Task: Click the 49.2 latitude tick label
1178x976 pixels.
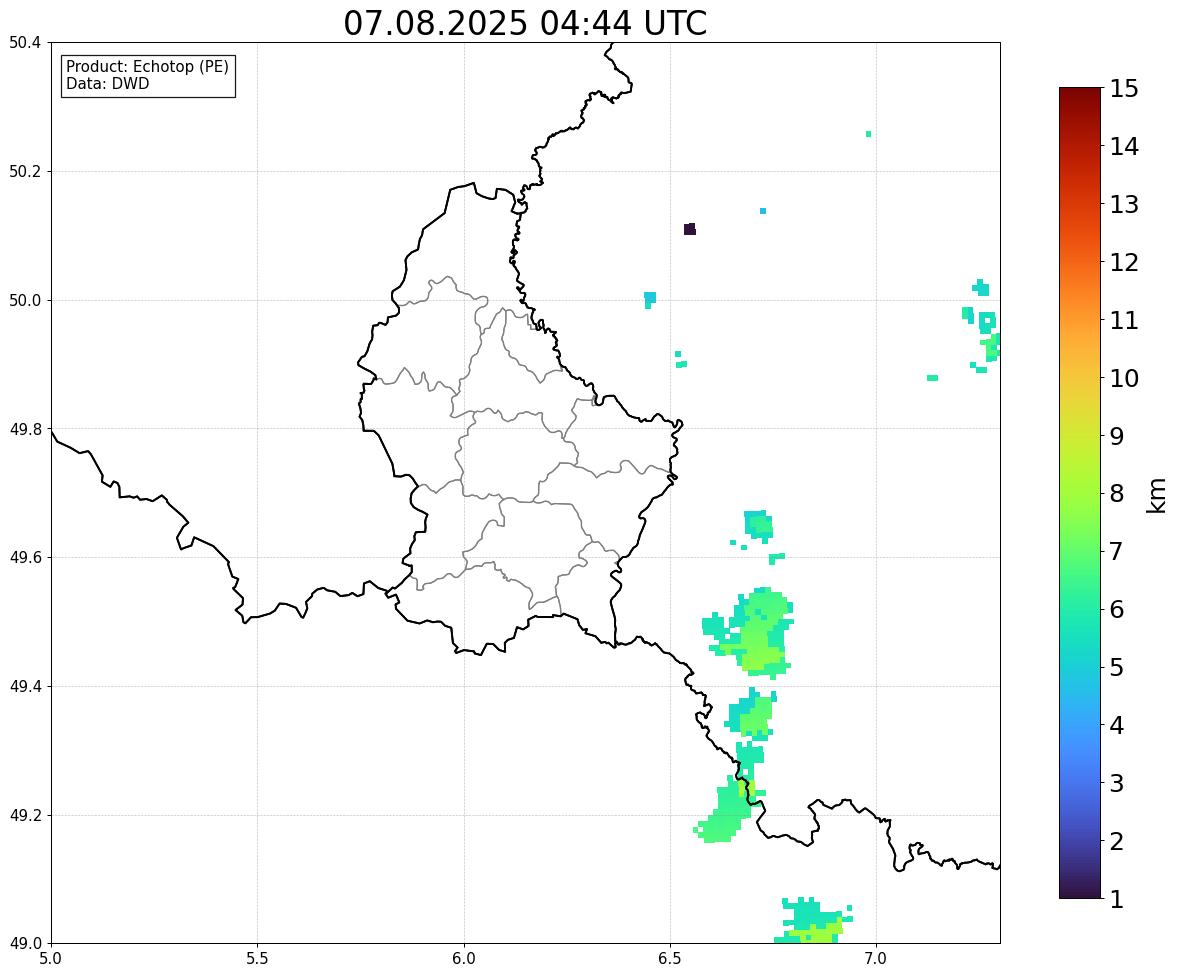Action: (25, 815)
